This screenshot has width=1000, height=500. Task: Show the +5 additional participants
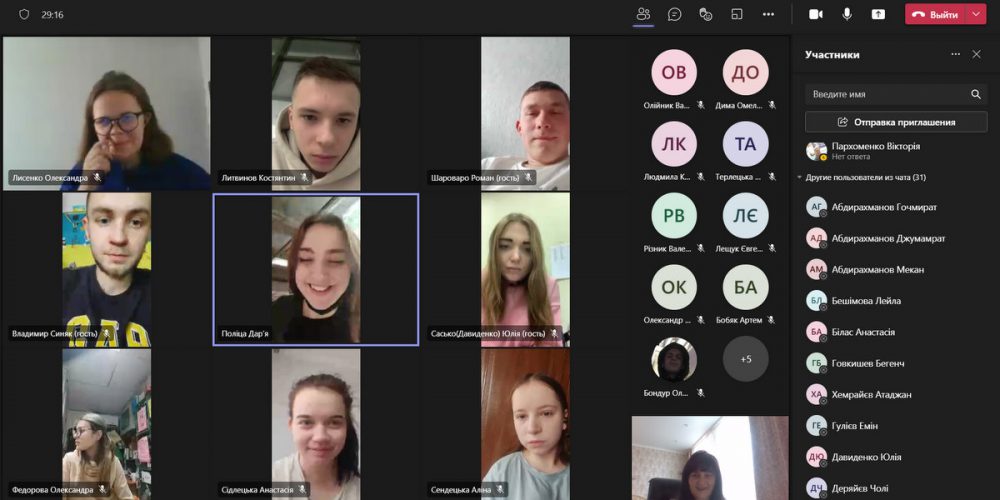(x=745, y=359)
